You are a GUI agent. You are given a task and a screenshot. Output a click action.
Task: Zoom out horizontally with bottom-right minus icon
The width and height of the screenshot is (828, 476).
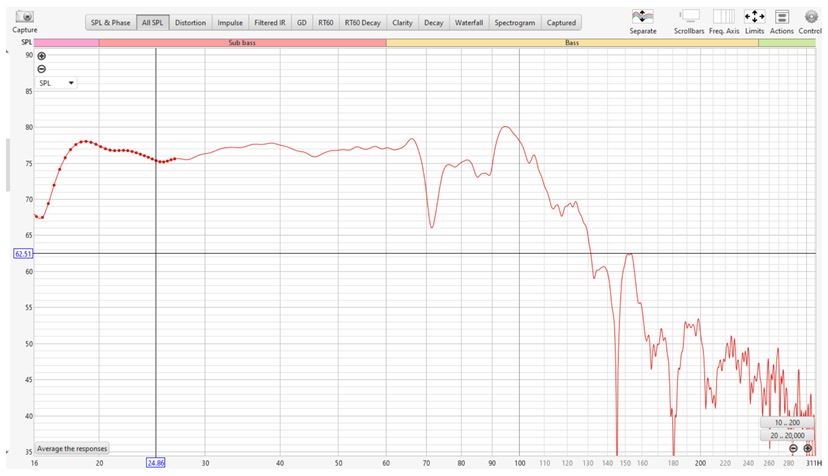click(793, 448)
